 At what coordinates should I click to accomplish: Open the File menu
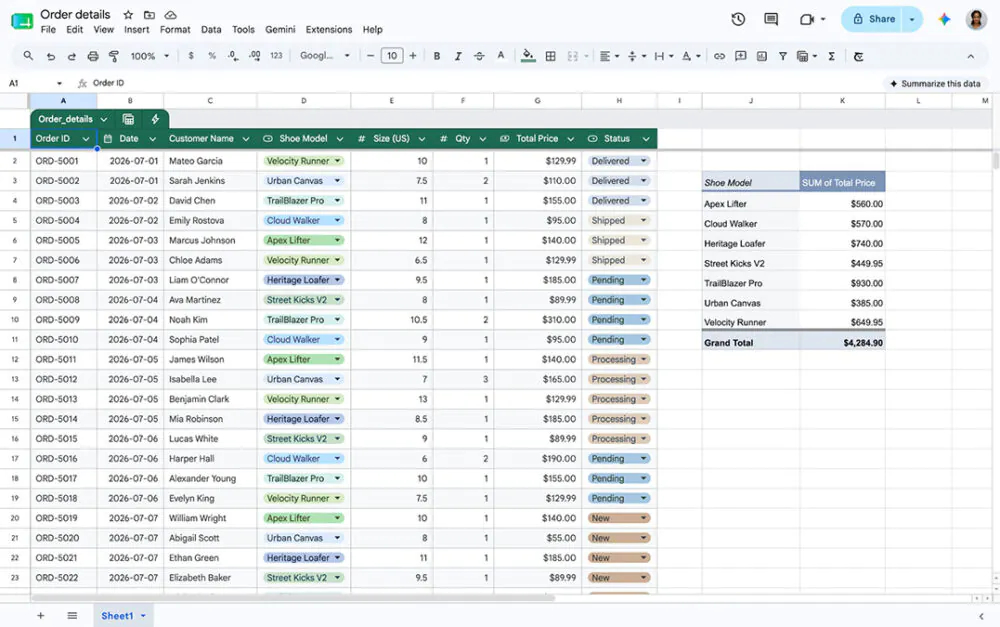pos(48,29)
